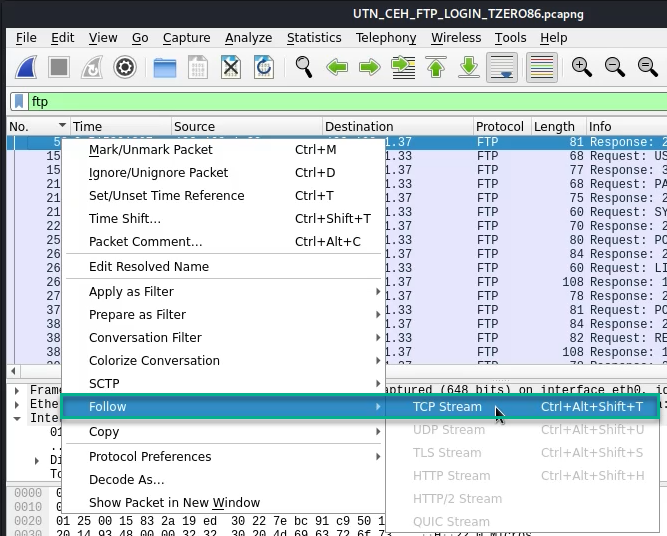Restart the current capture icon

coord(92,67)
